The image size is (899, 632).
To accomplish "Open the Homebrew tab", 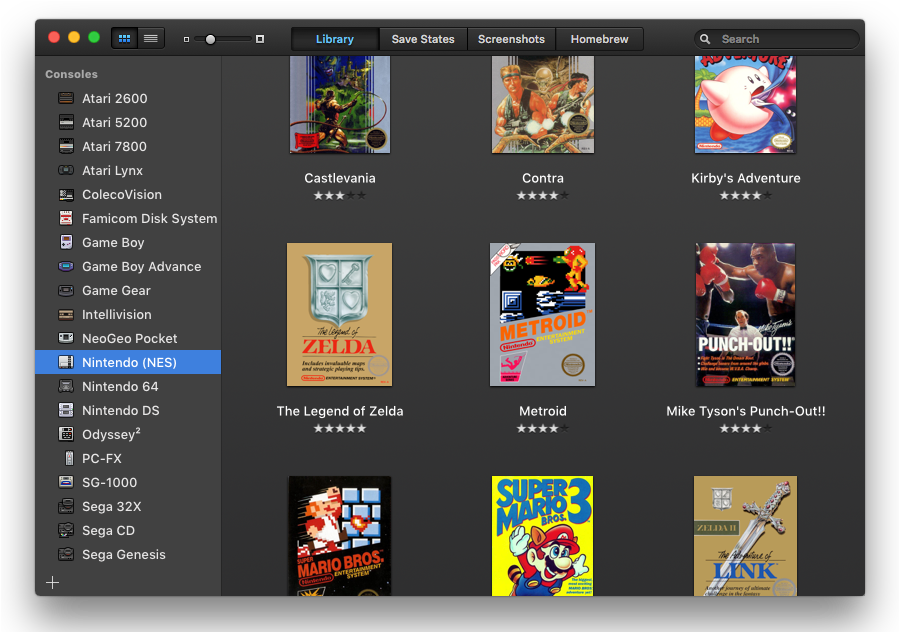I will pyautogui.click(x=599, y=39).
